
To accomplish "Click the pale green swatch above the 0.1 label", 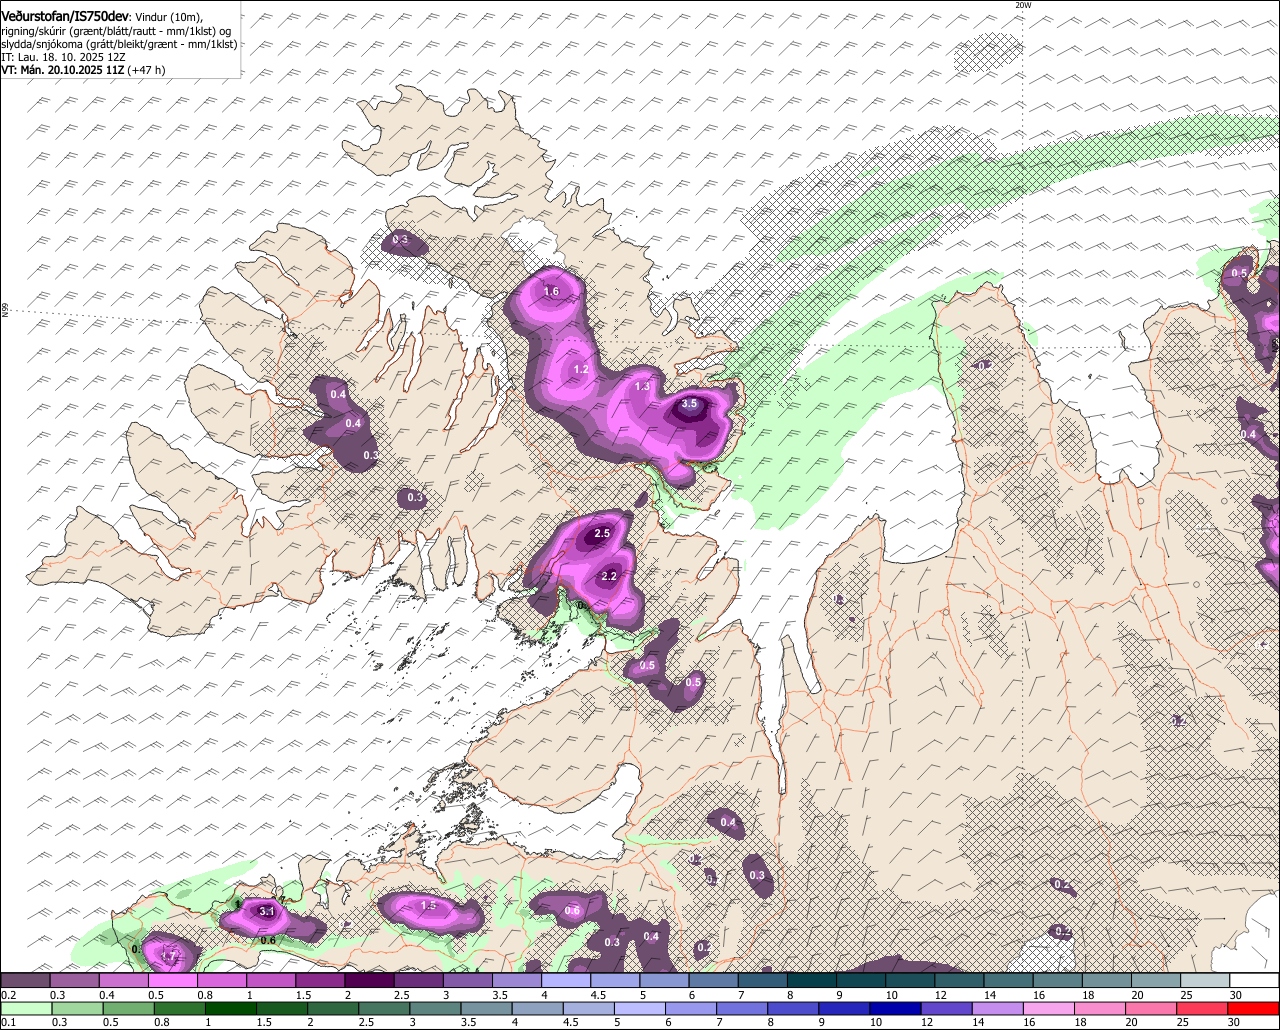I will click(x=25, y=1008).
